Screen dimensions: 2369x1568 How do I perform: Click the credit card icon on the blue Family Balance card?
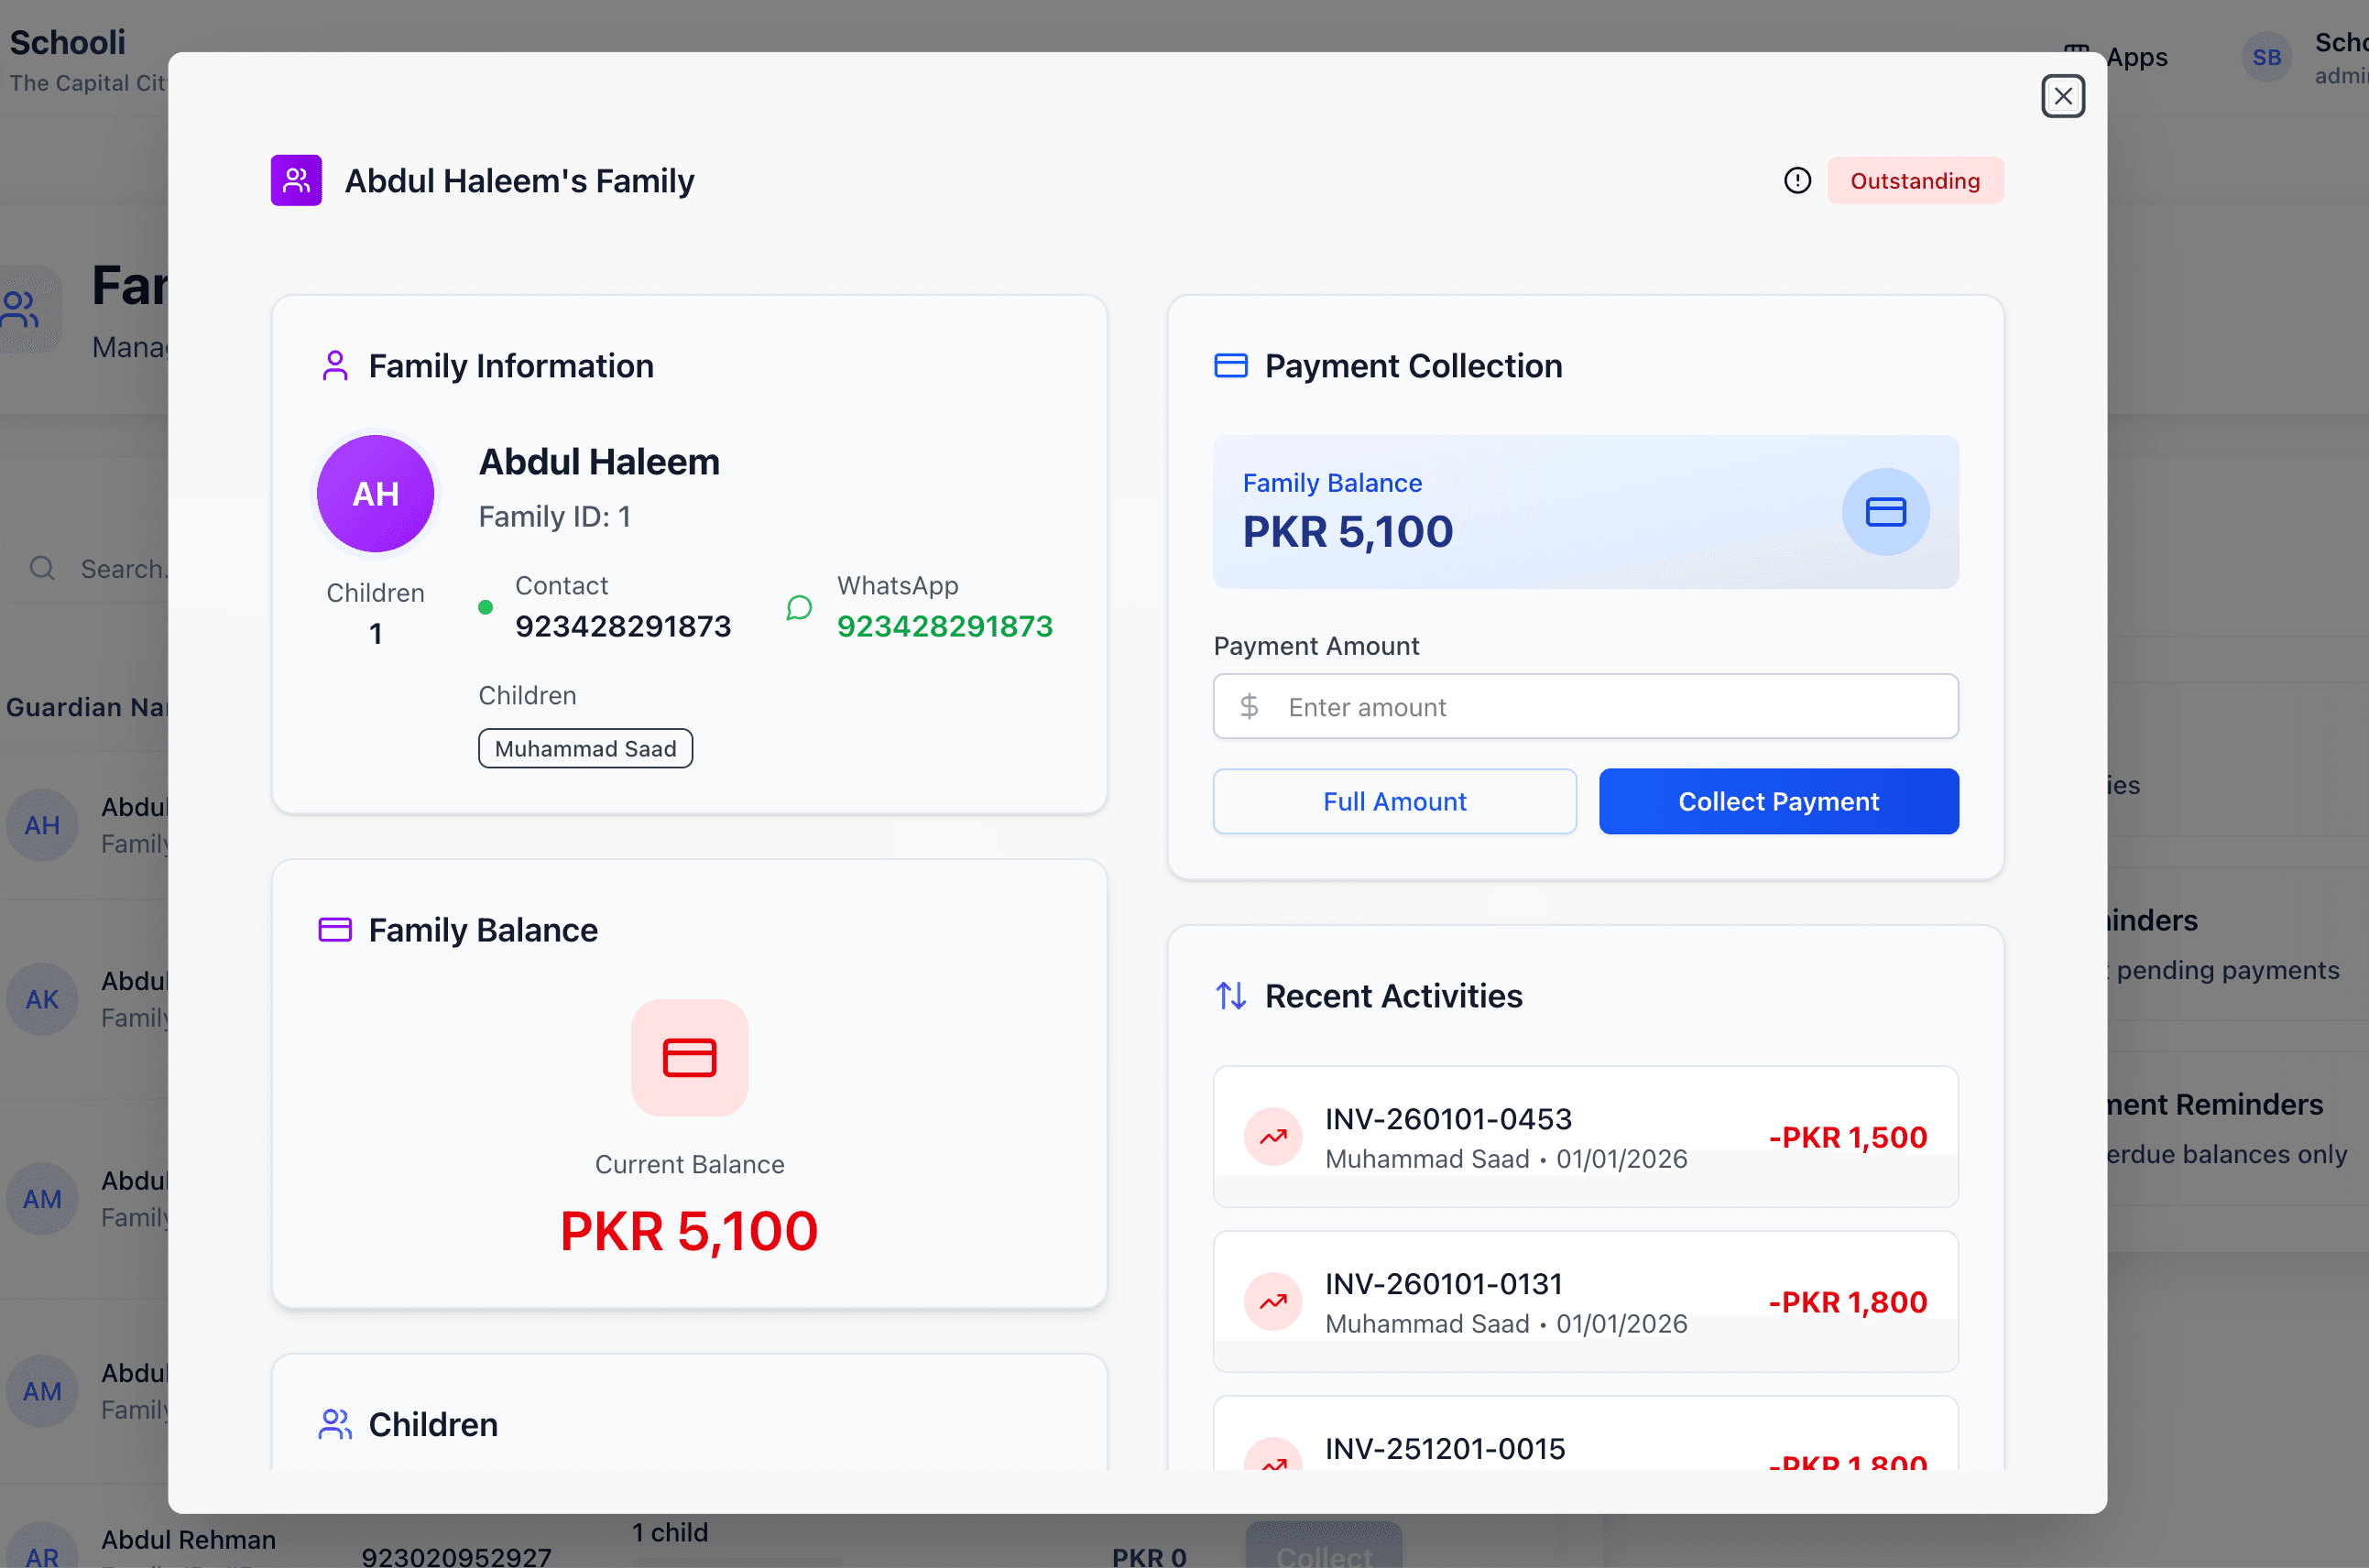(1885, 511)
